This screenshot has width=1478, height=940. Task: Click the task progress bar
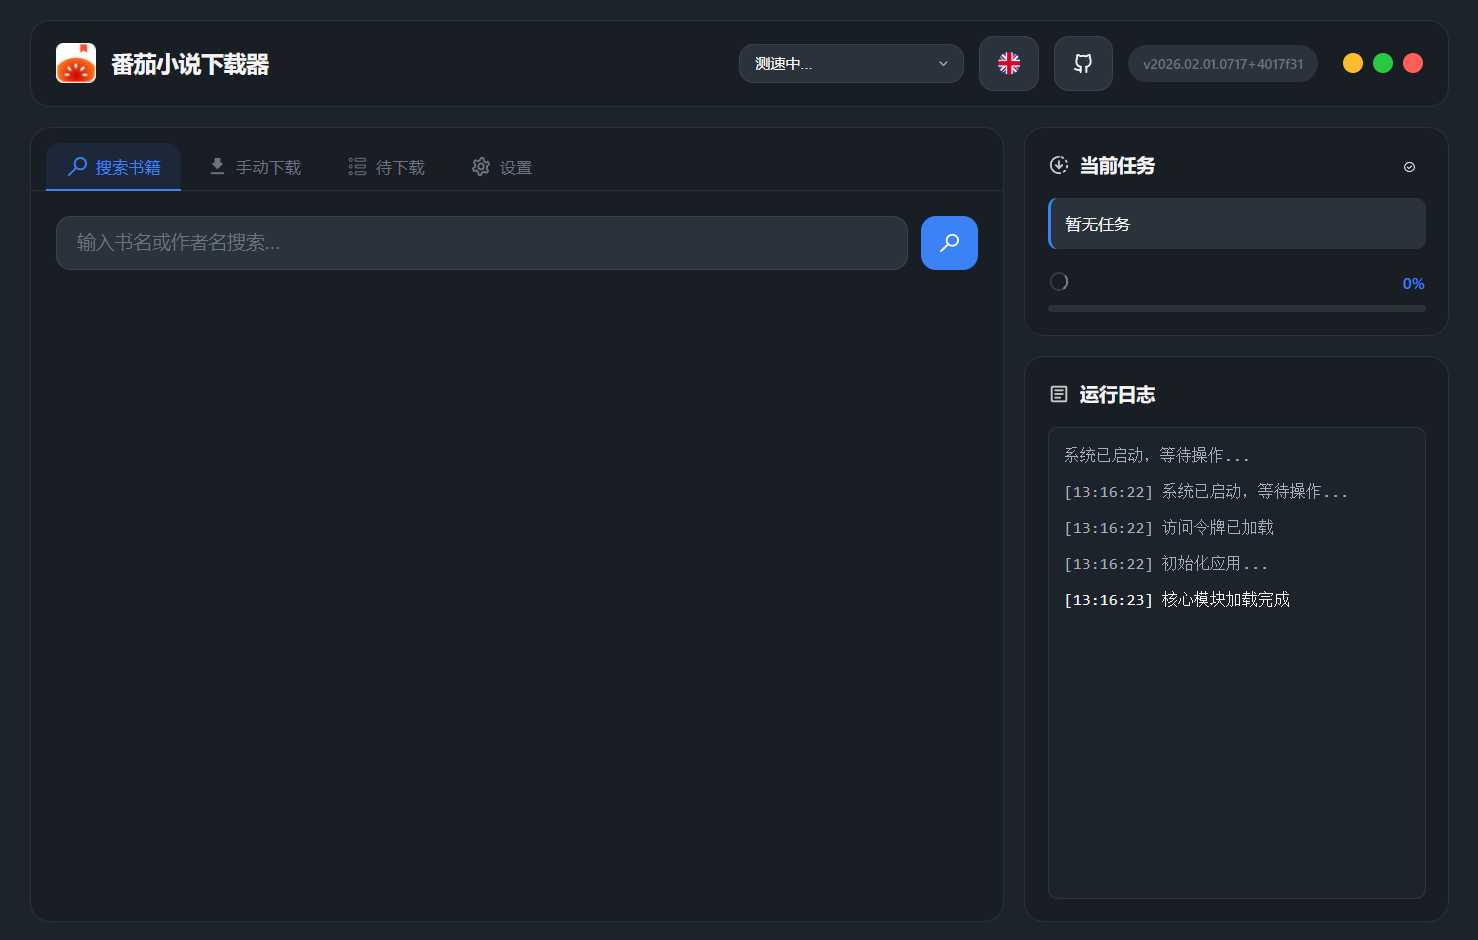click(x=1236, y=308)
